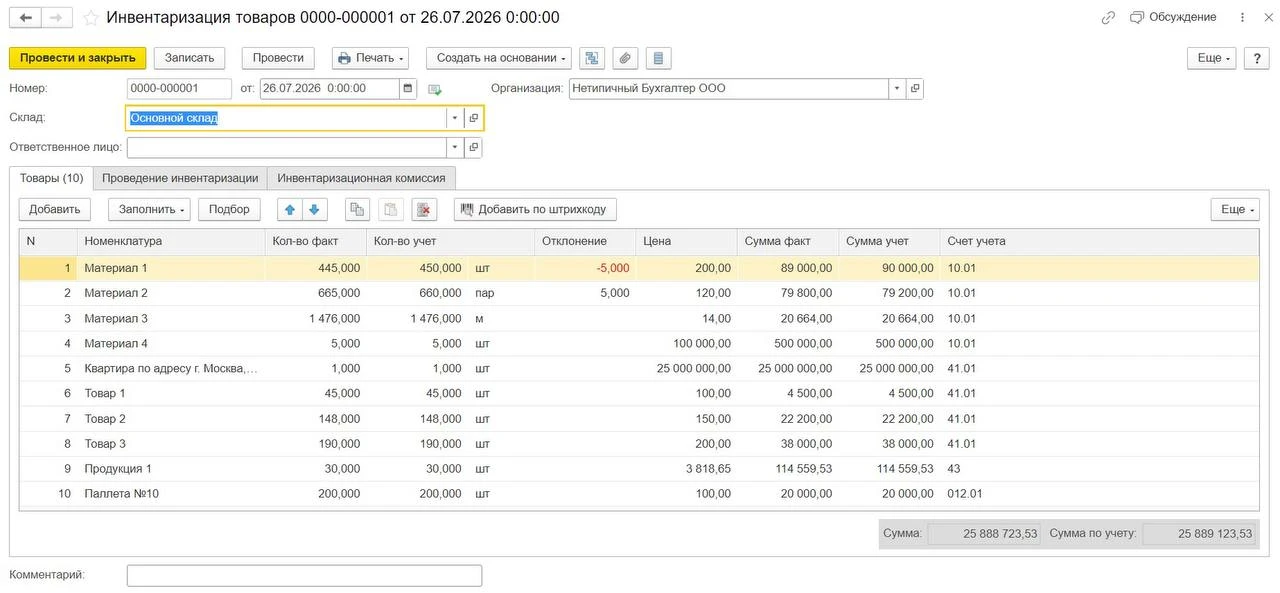
Task: Expand Ответственное лицо dropdown list
Action: point(455,147)
